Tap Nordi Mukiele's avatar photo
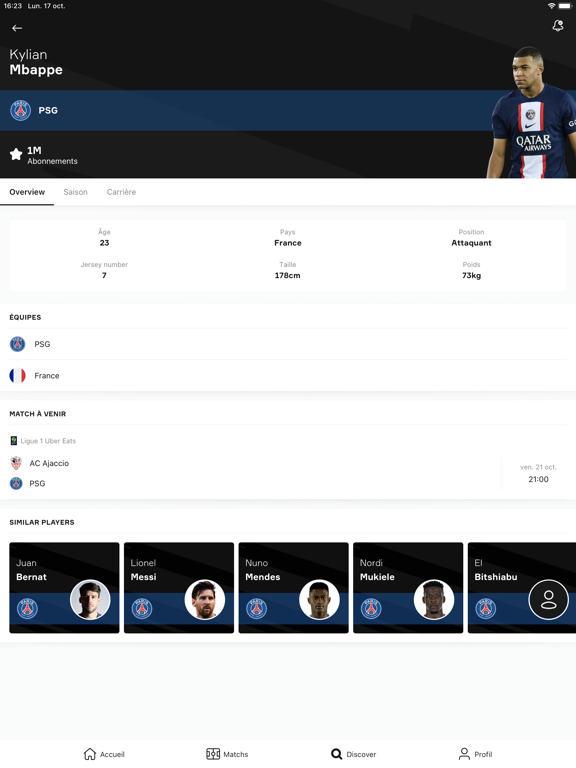This screenshot has height=768, width=576. click(x=434, y=600)
